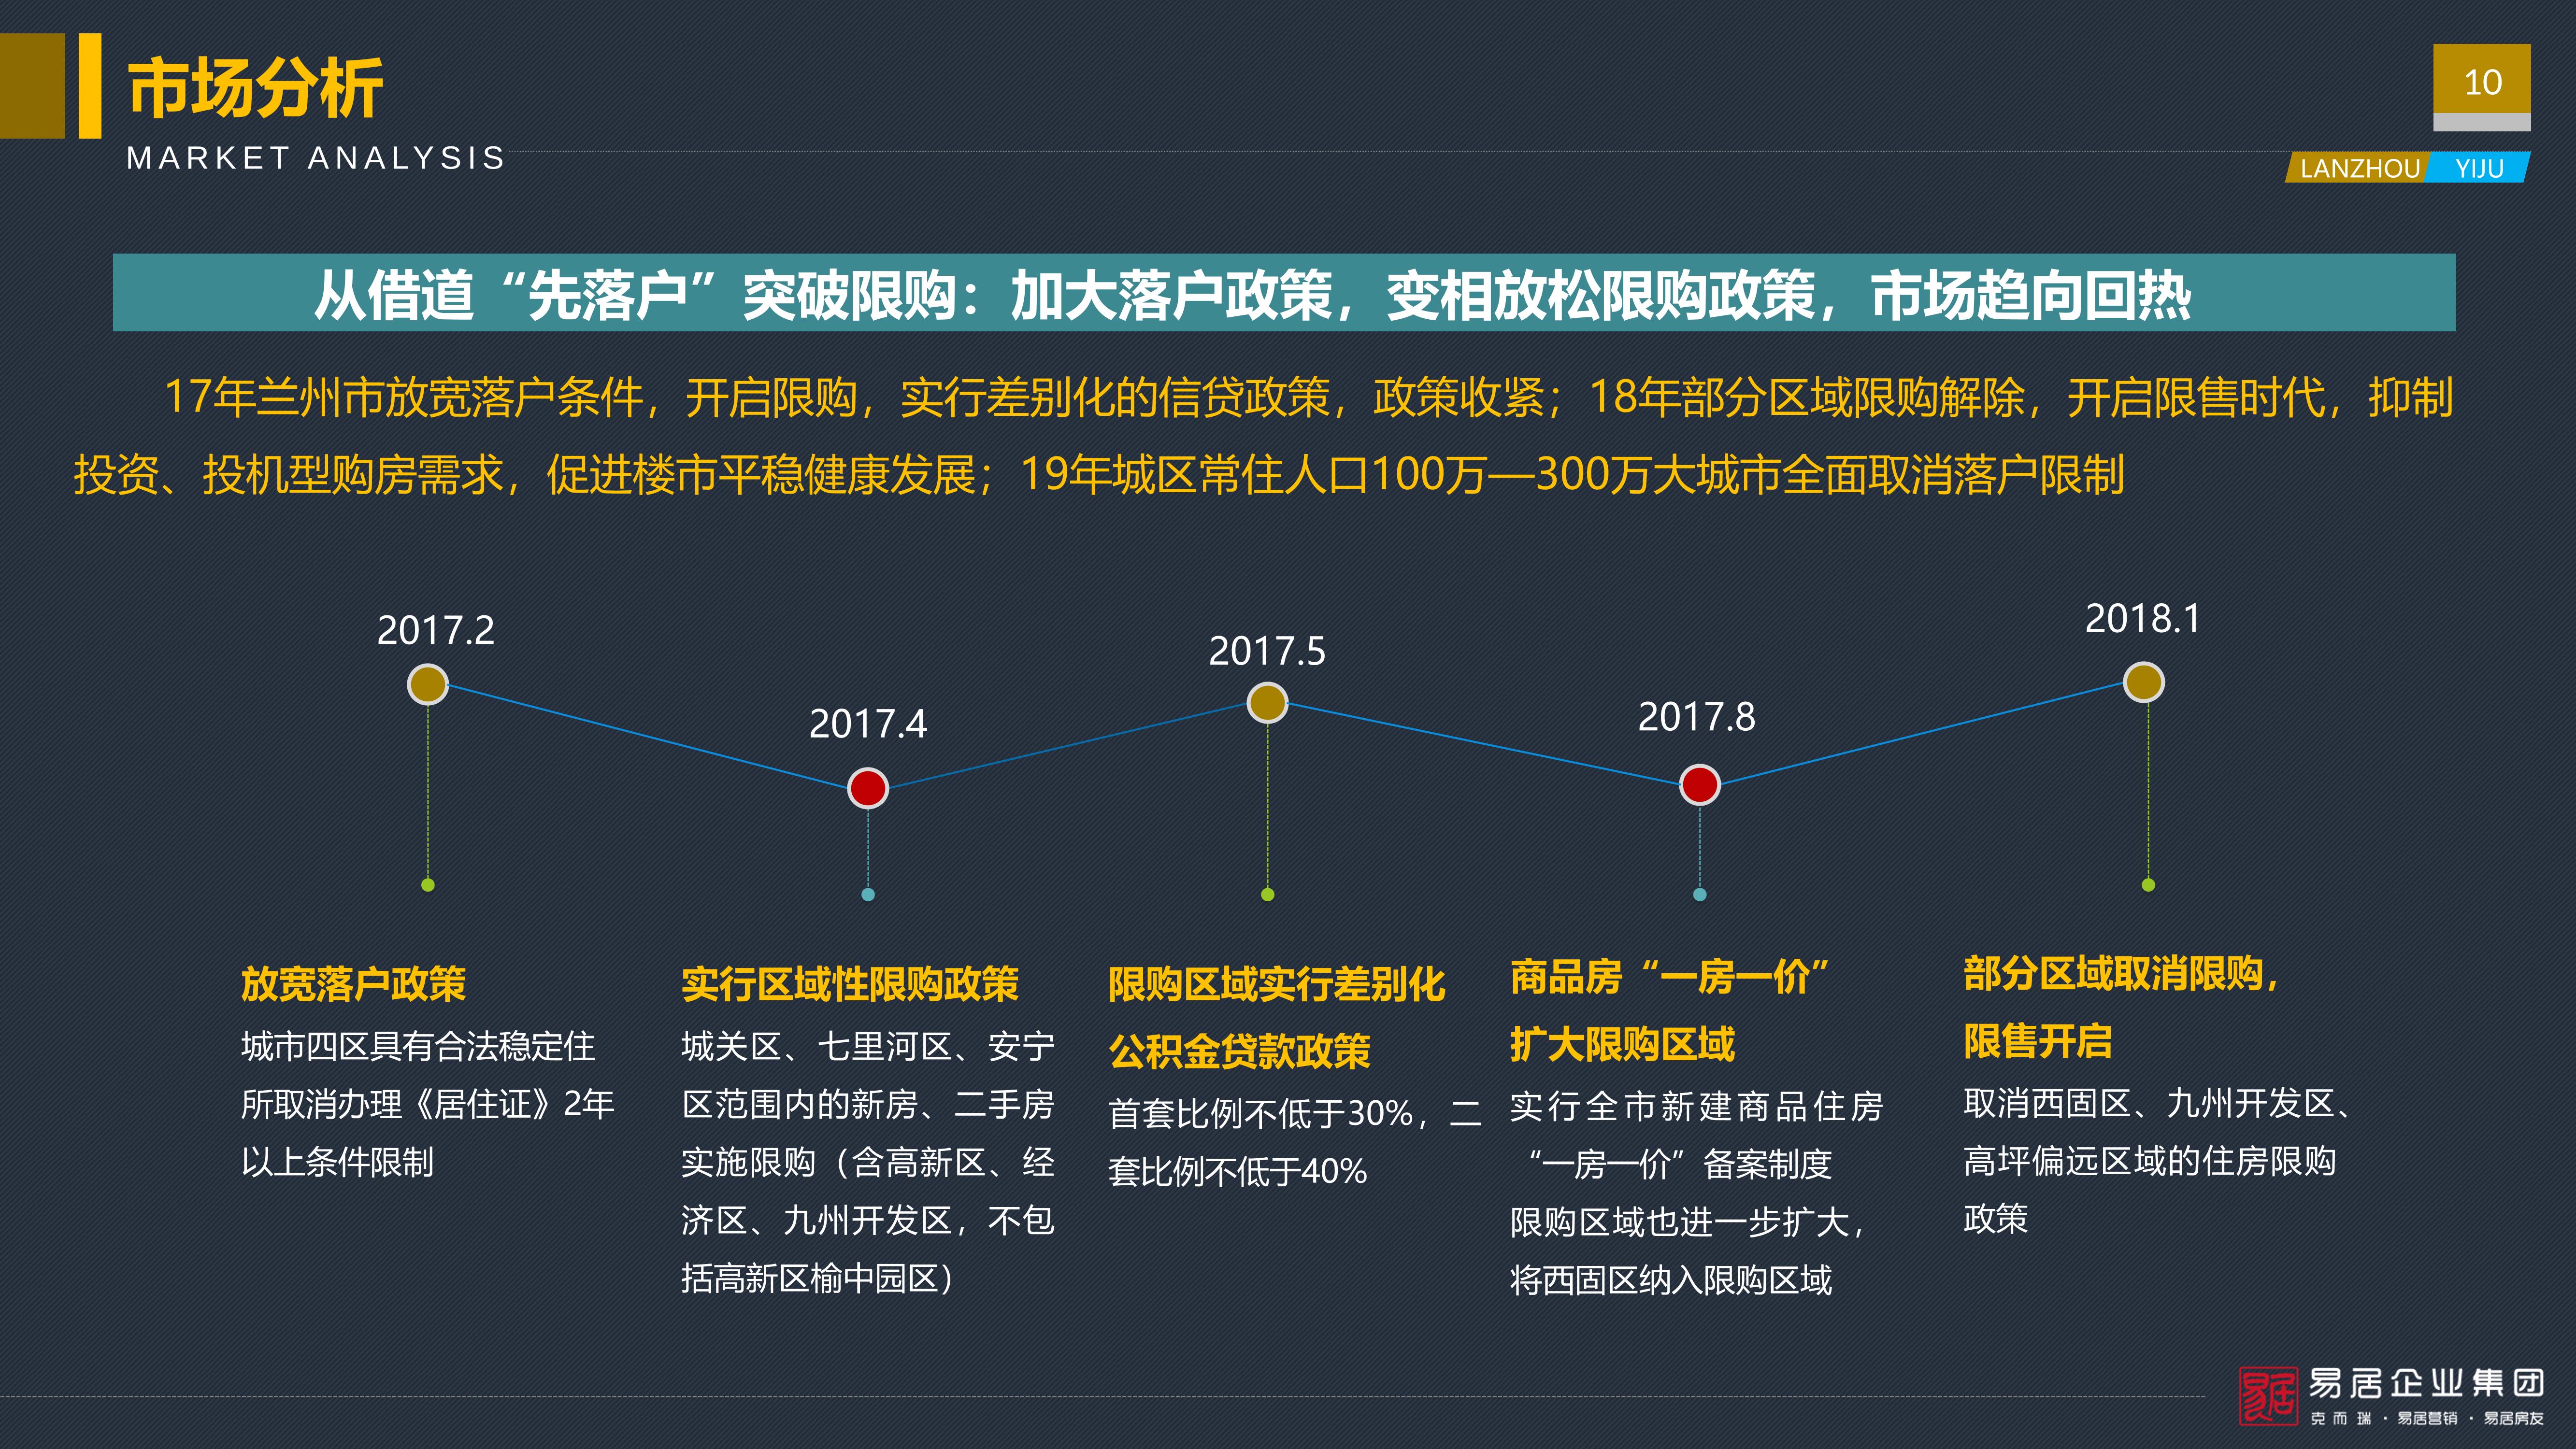Click the green dot beneath the 2018.1 marker

pos(2148,885)
